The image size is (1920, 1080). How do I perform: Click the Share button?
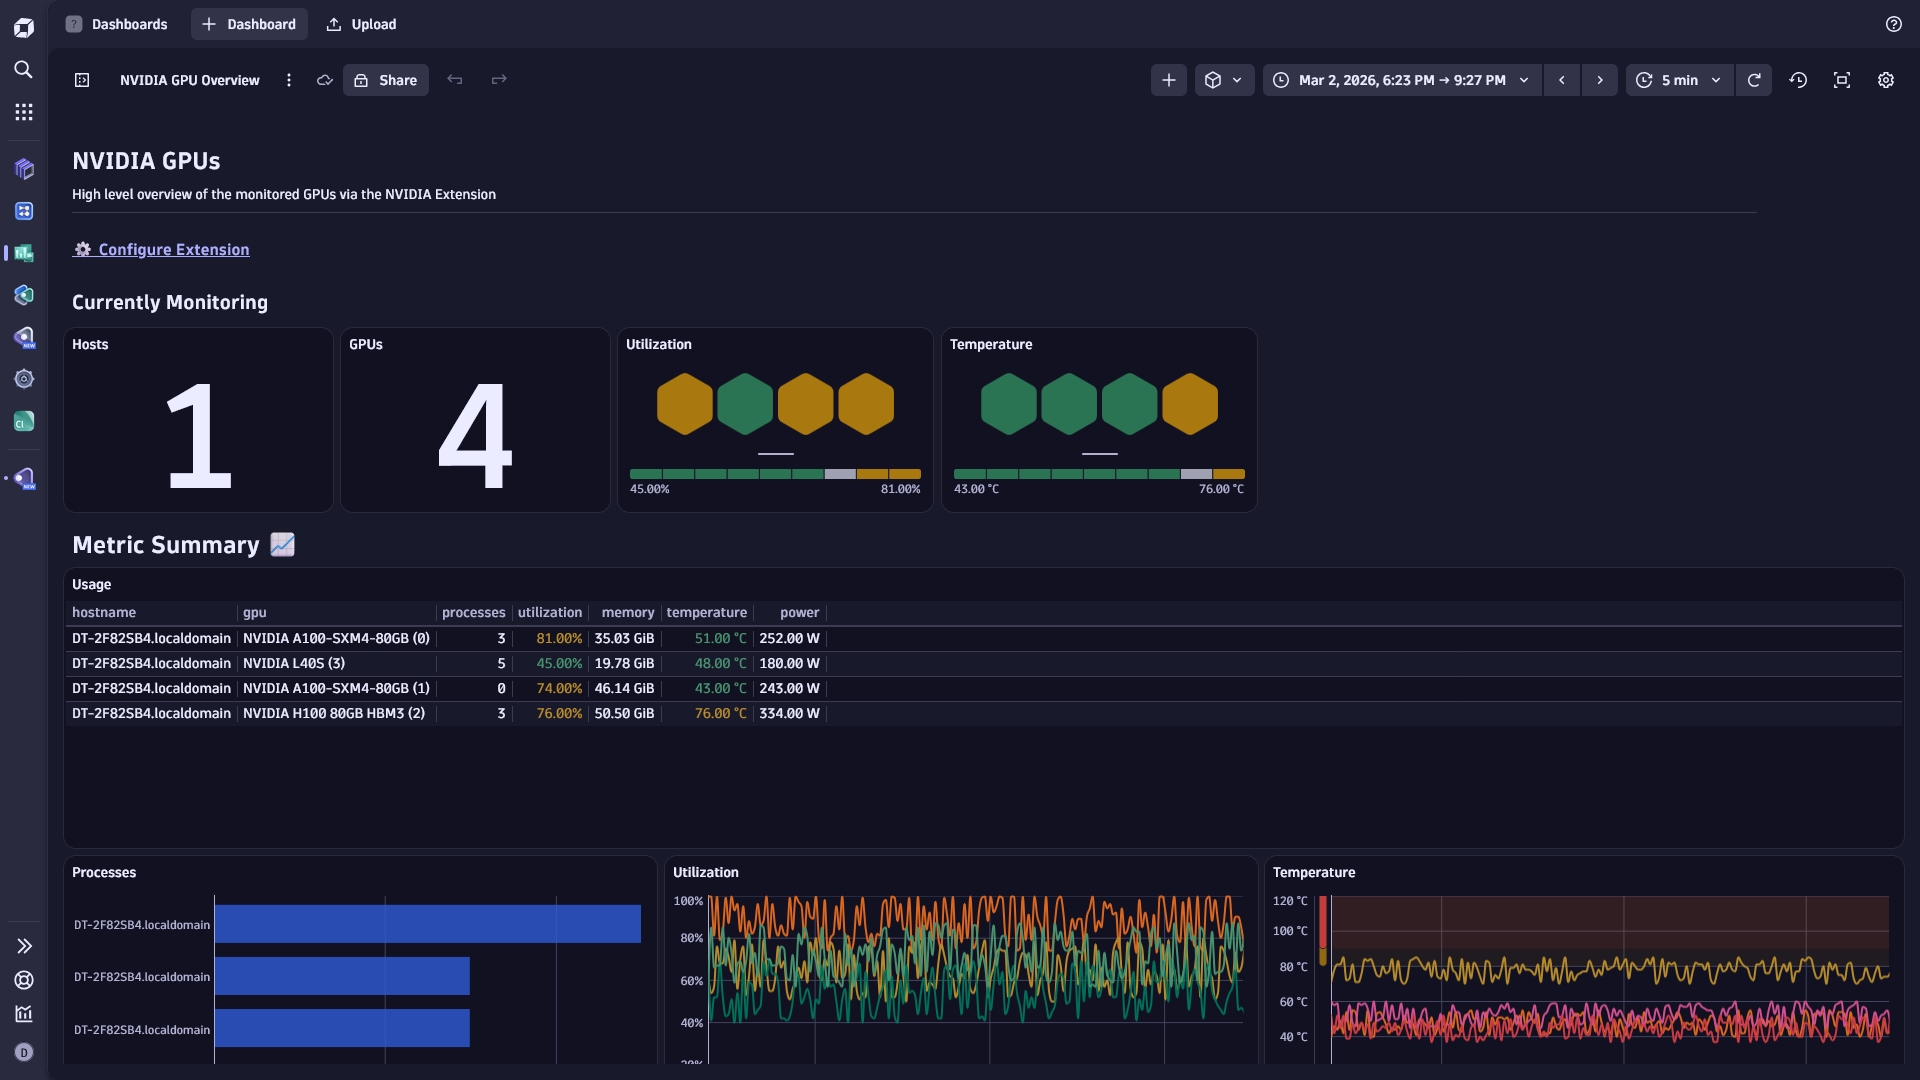coord(385,80)
